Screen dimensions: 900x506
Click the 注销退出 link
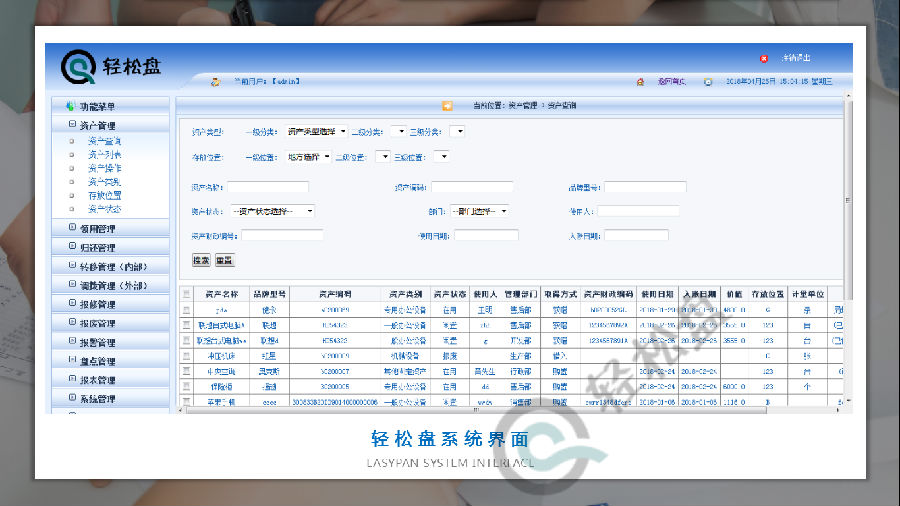coord(796,58)
